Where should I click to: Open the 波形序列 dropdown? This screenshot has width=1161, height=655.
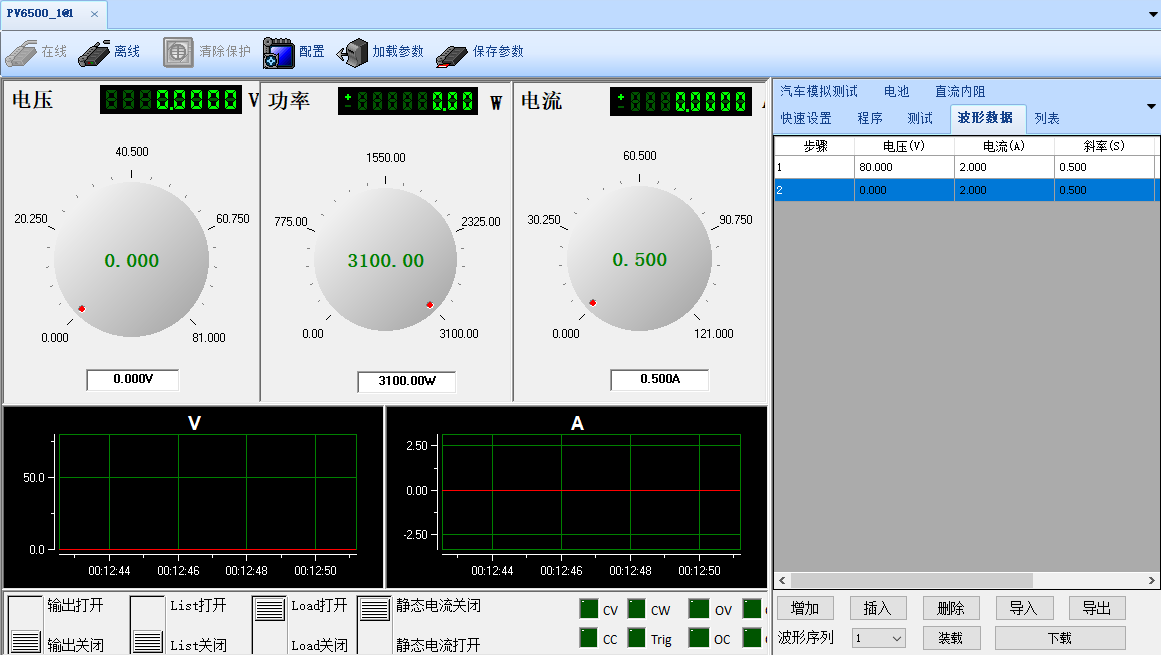(x=878, y=638)
